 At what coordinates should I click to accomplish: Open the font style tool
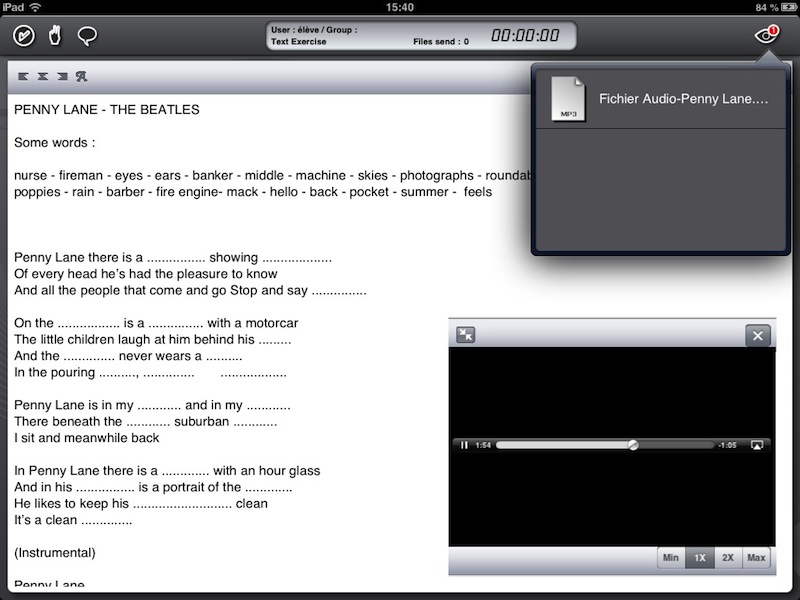click(82, 76)
